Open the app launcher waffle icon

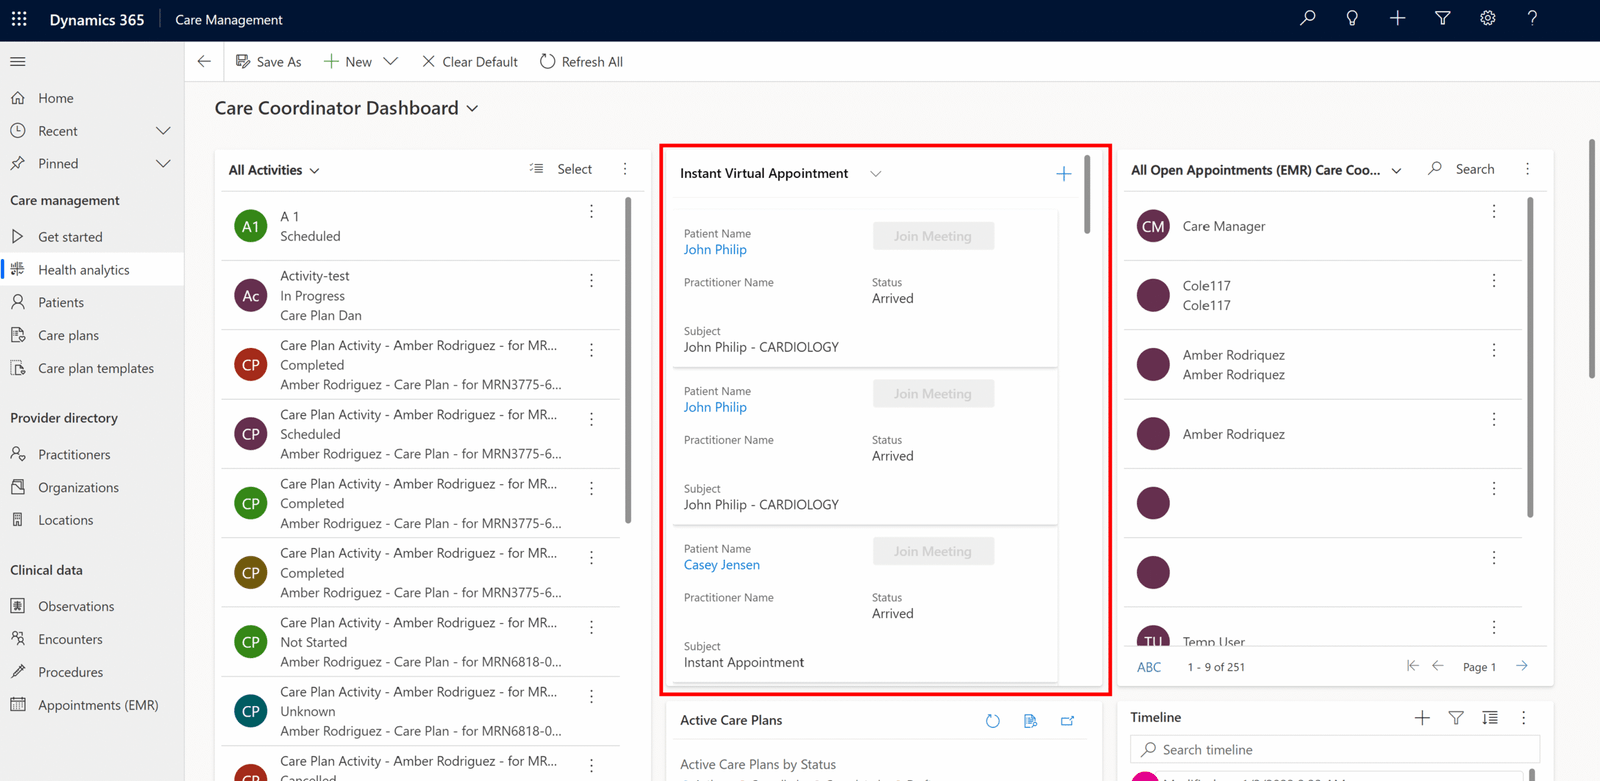(x=19, y=19)
